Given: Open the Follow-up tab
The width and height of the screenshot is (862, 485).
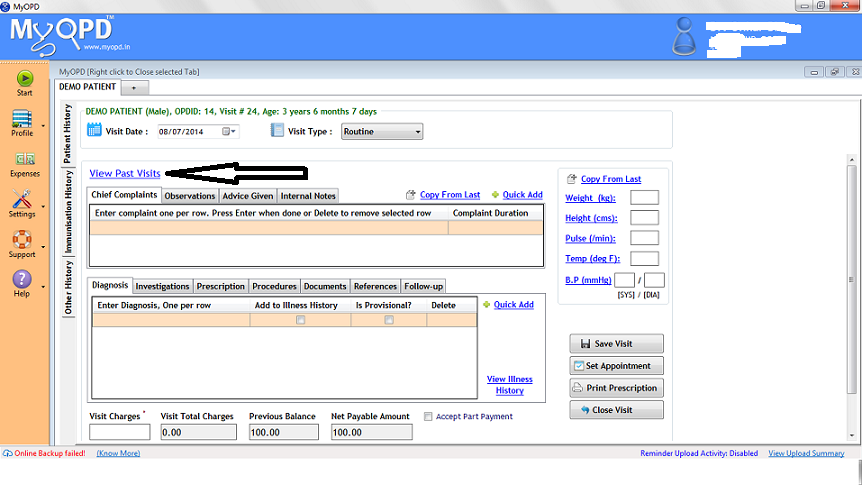Looking at the screenshot, I should [423, 286].
